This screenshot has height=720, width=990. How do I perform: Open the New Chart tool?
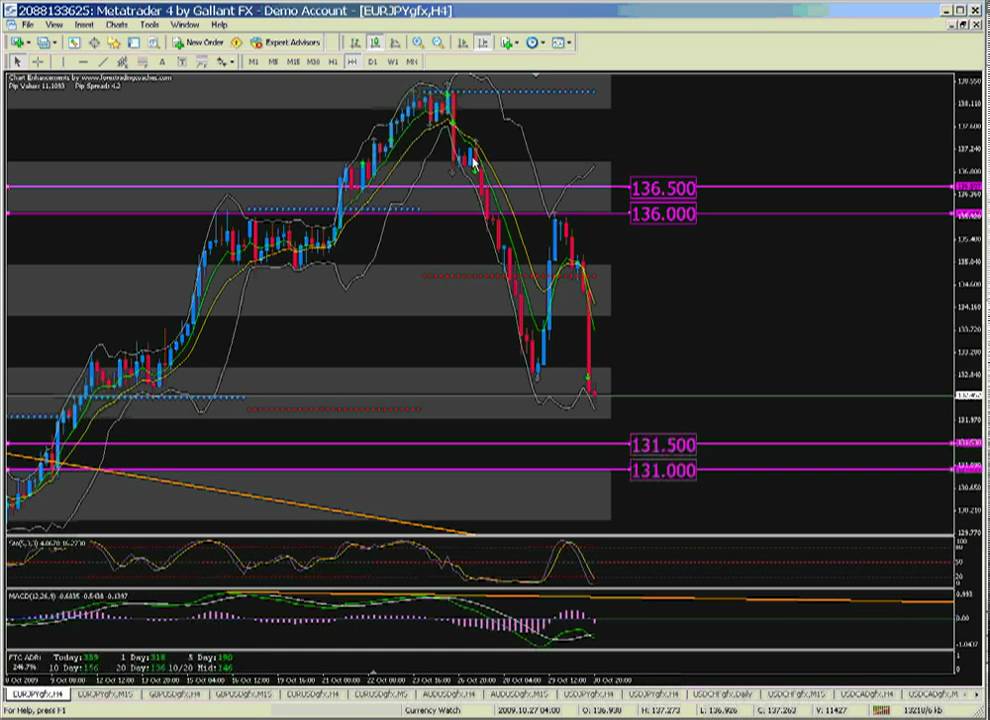click(x=16, y=42)
